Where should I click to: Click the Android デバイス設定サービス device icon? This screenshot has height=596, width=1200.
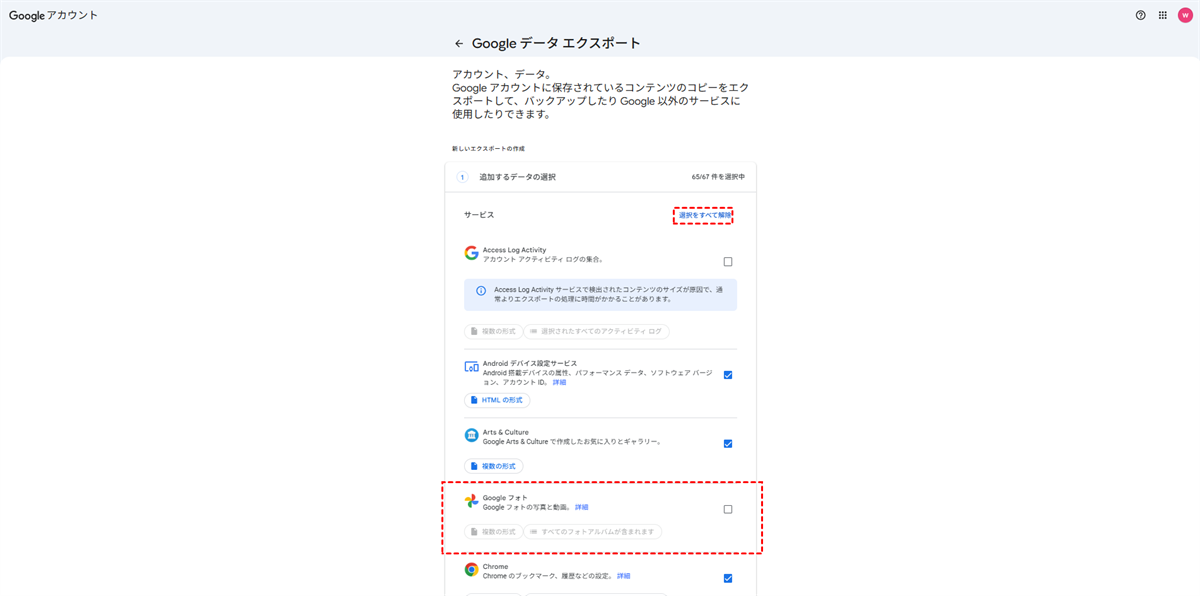[471, 367]
